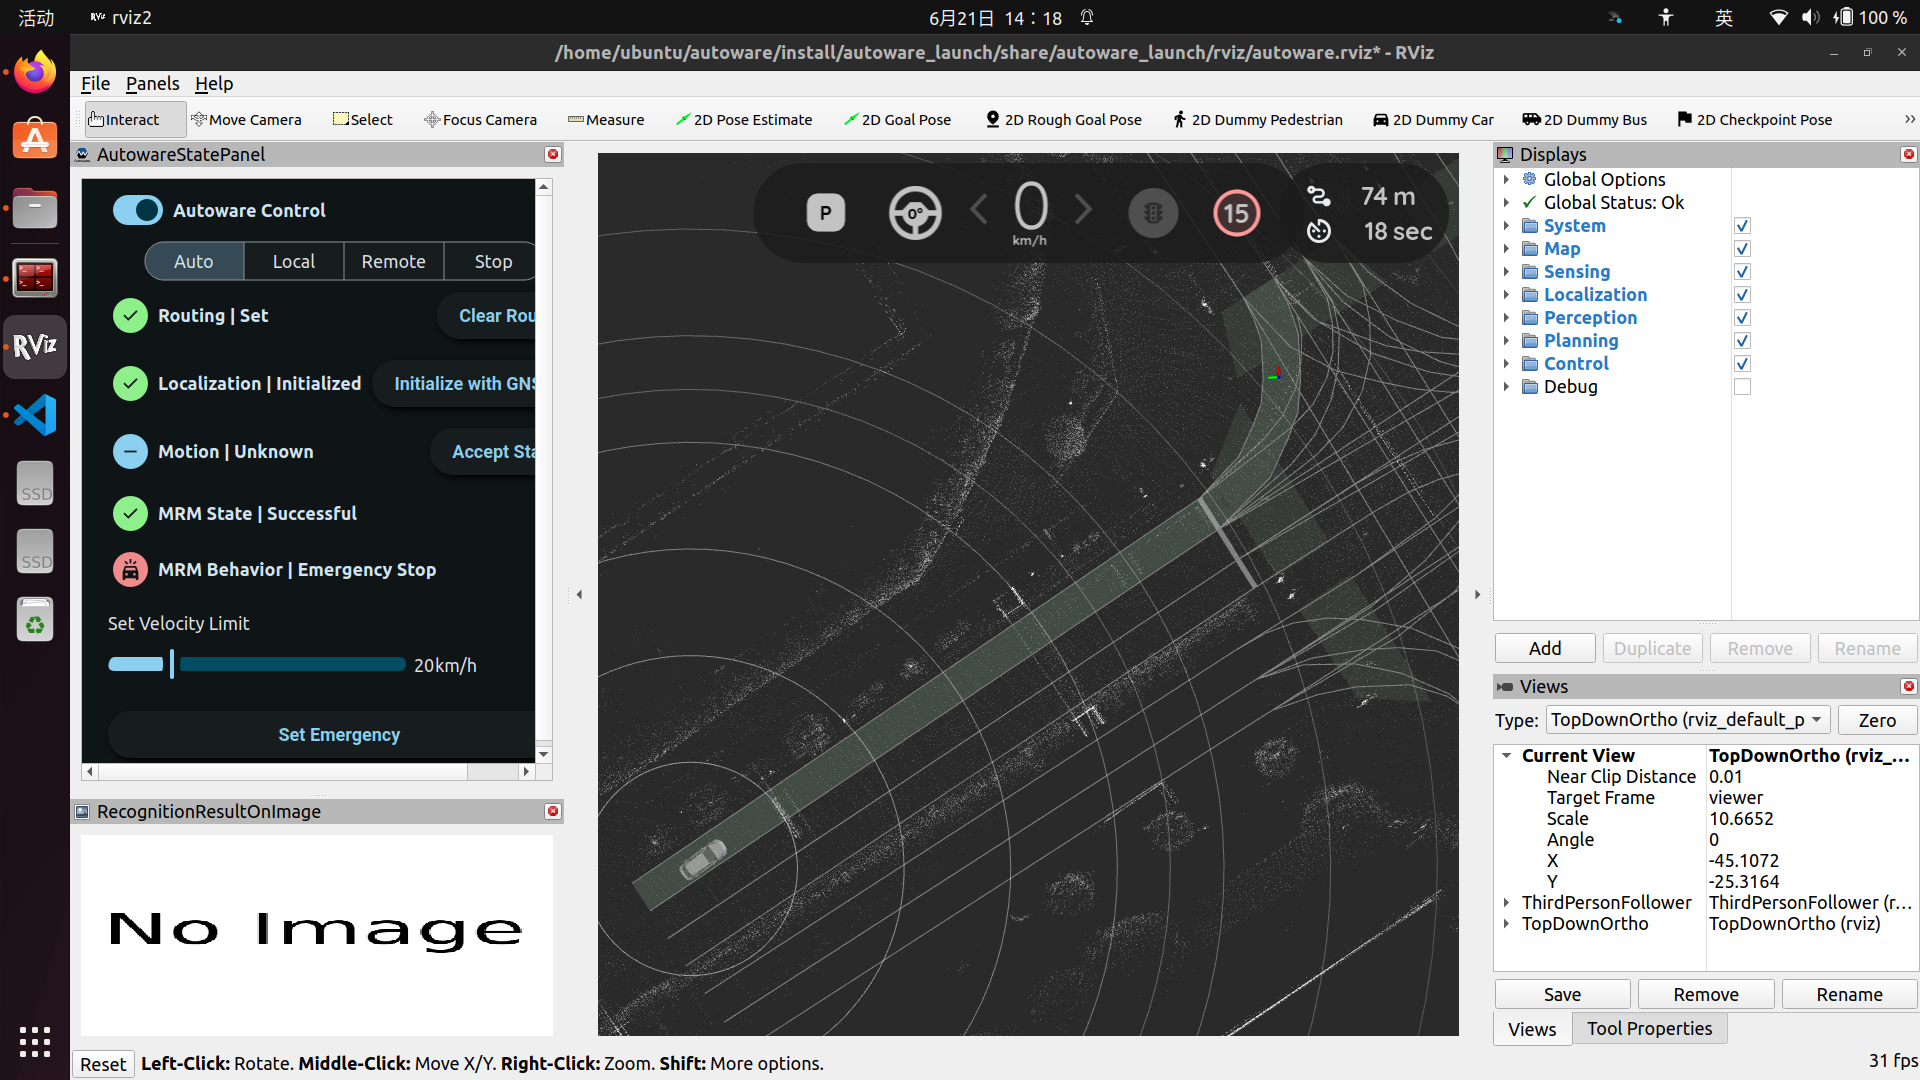Select the 2D Dummy Pedestrian tool
Viewport: 1920px width, 1080px height.
[x=1257, y=120]
